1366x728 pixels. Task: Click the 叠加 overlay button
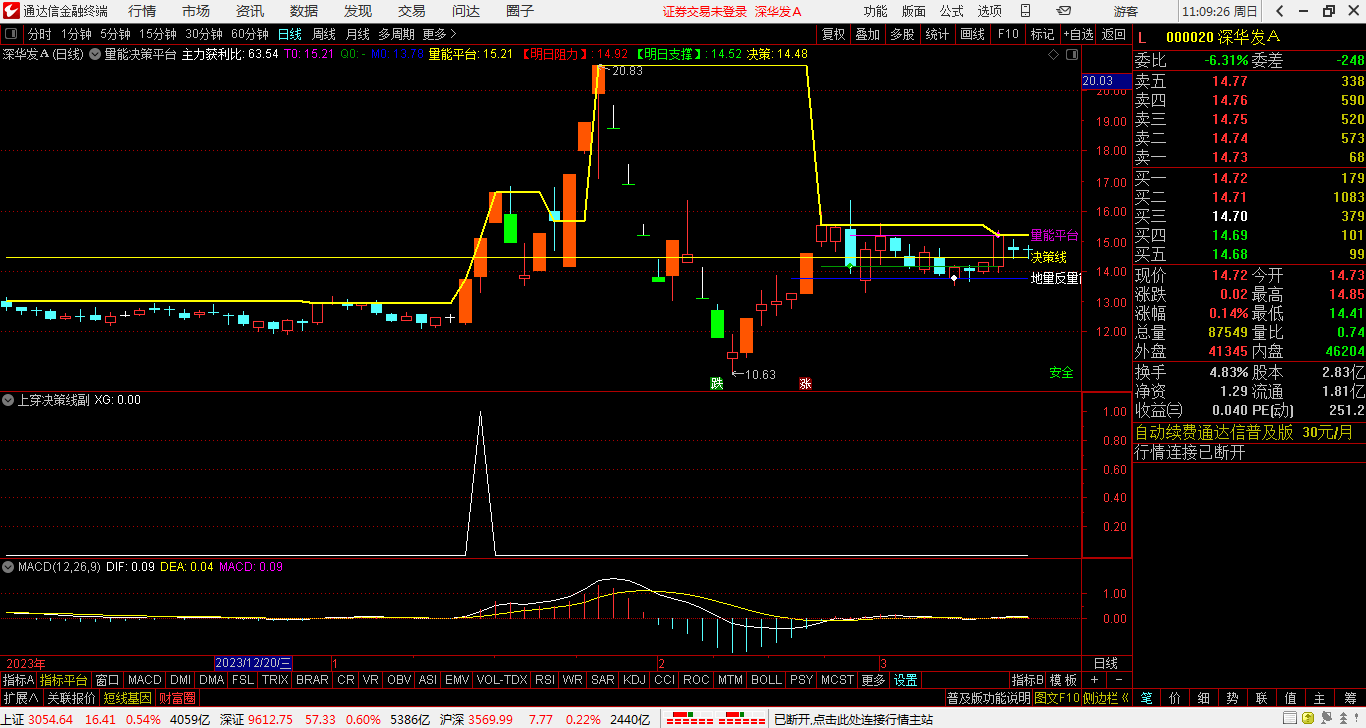tap(868, 34)
